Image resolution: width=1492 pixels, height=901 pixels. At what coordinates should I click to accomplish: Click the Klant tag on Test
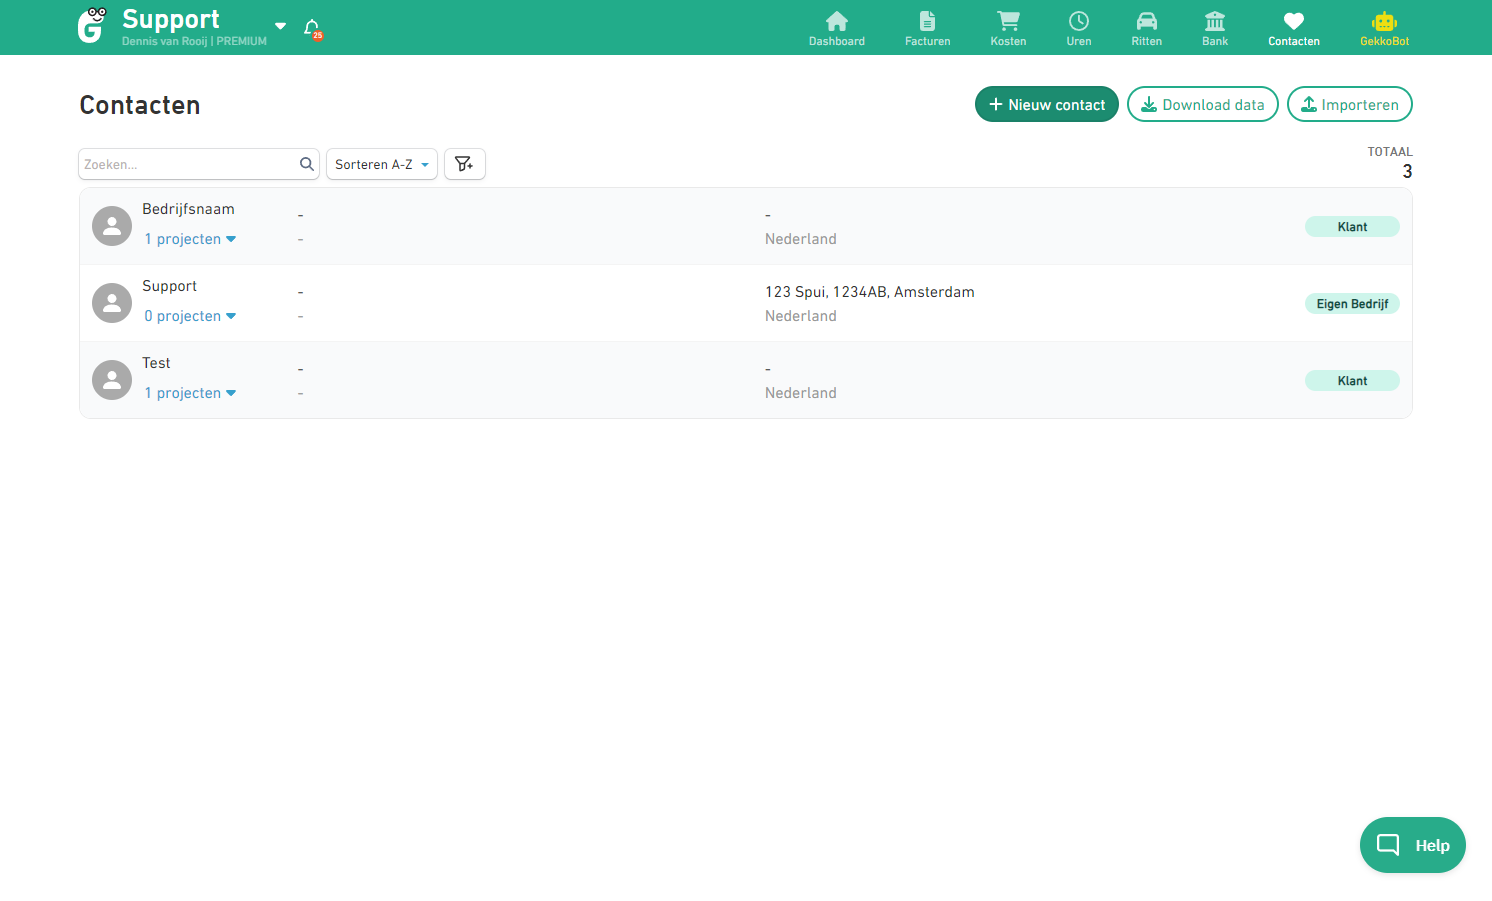click(1352, 381)
